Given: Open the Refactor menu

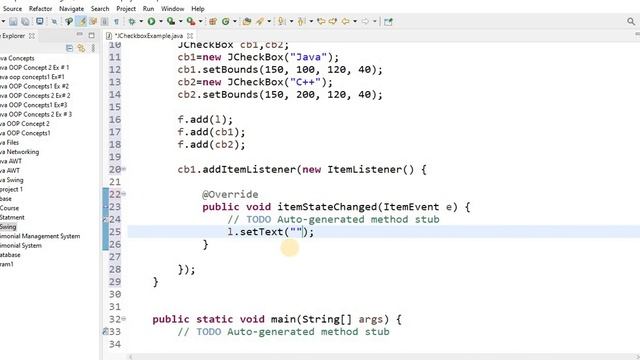Looking at the screenshot, I should coord(40,9).
